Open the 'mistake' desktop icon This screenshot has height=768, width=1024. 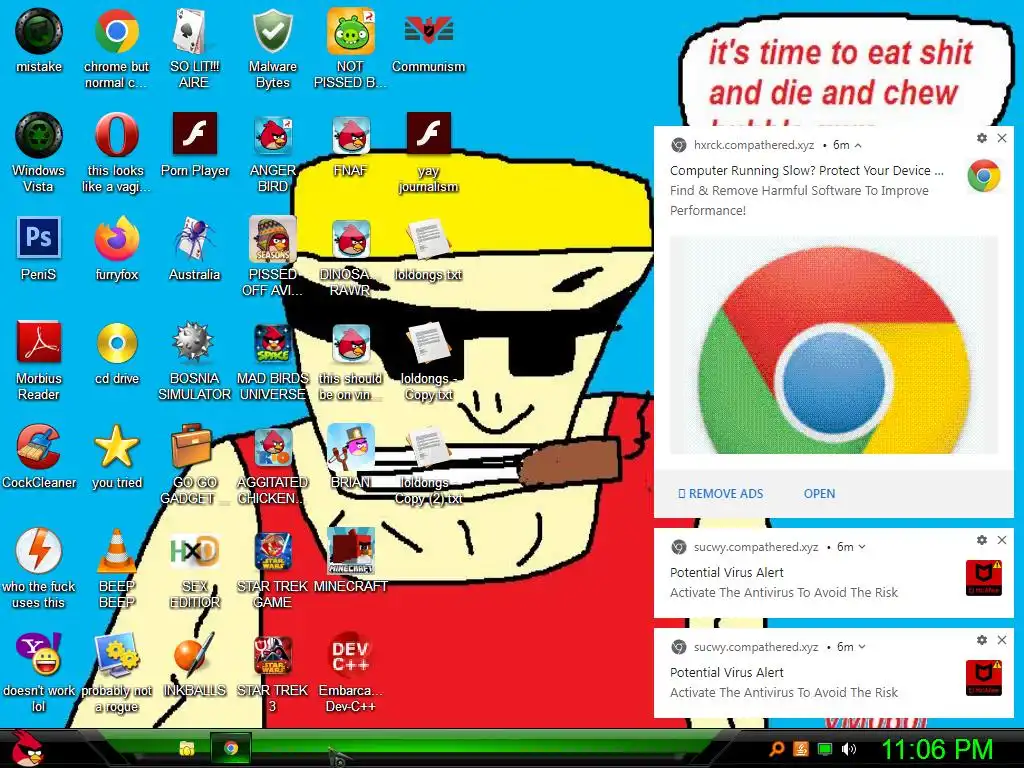coord(39,31)
